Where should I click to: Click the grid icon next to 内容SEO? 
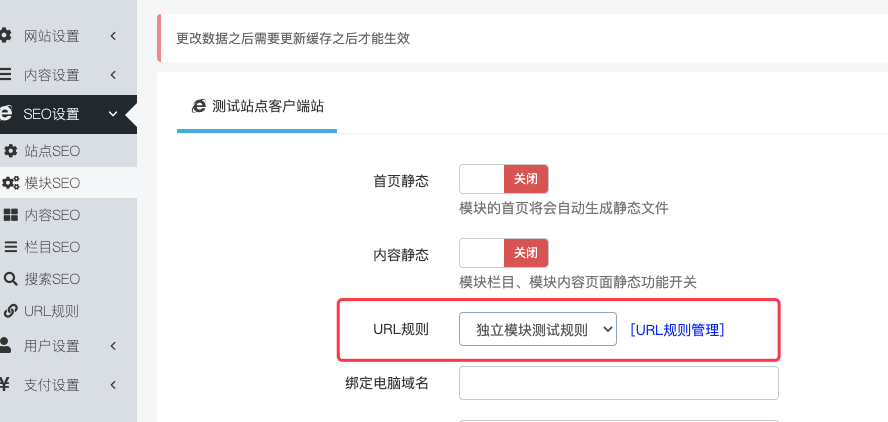pos(11,215)
